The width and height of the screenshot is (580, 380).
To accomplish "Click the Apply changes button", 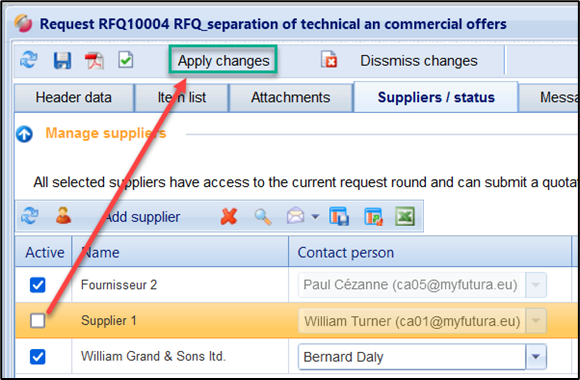I will click(x=223, y=61).
